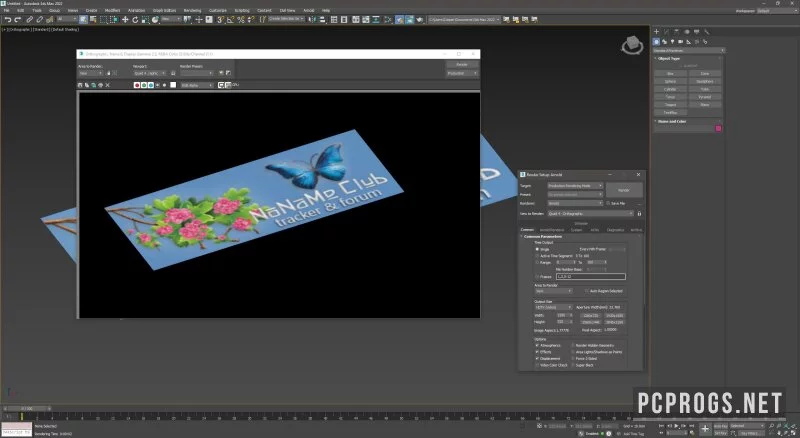Toggle the Atmospherics checkbox
The width and height of the screenshot is (800, 438).
click(x=537, y=346)
